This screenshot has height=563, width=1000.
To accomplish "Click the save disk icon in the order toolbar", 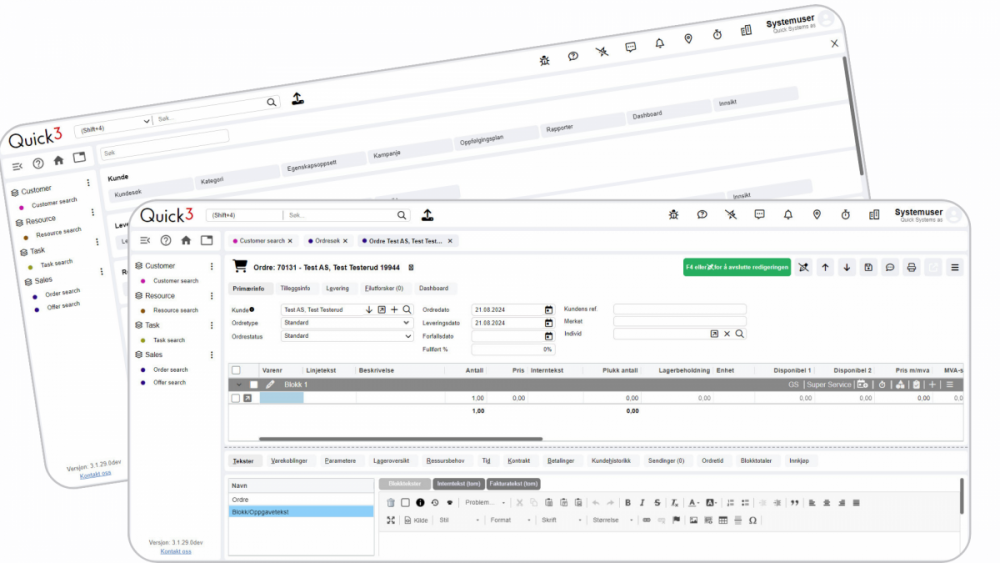I will coord(868,267).
